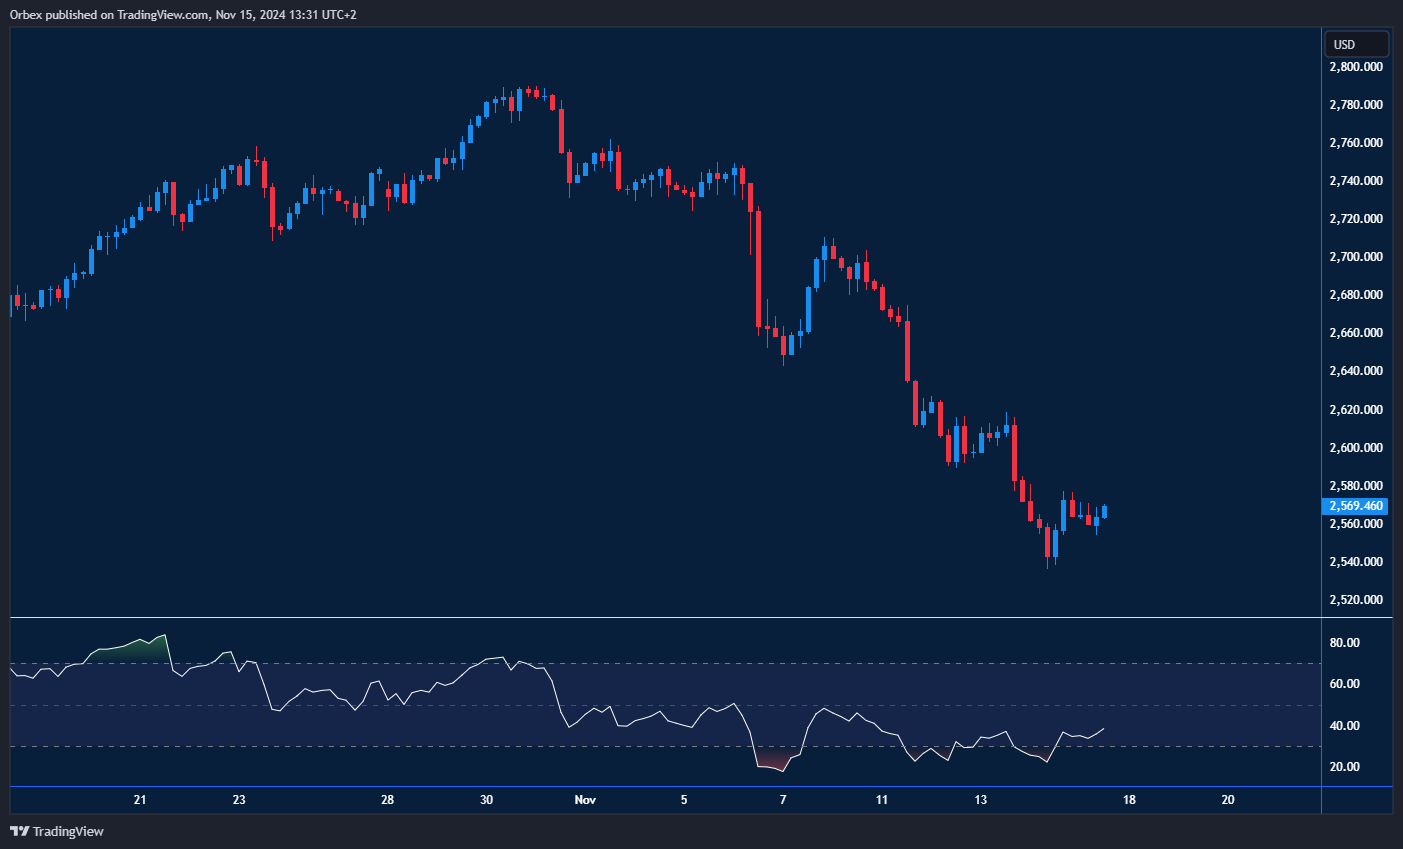Select the 2,520.000 price scale label
The image size is (1403, 849).
tap(1356, 600)
